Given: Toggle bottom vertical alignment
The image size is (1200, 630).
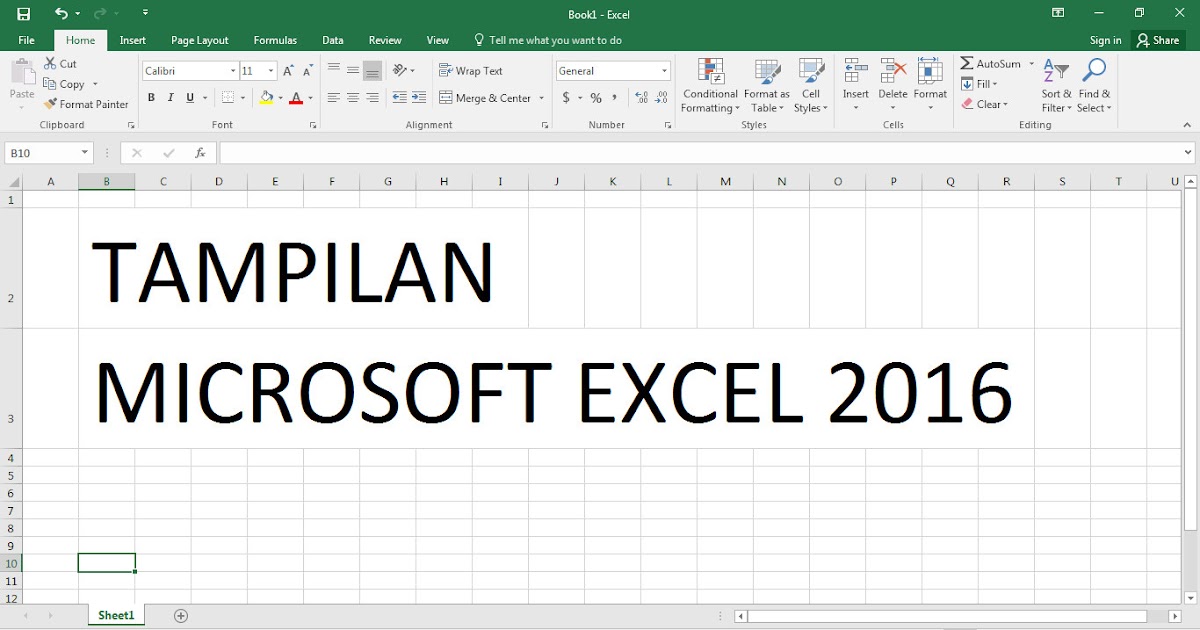Looking at the screenshot, I should click(372, 71).
